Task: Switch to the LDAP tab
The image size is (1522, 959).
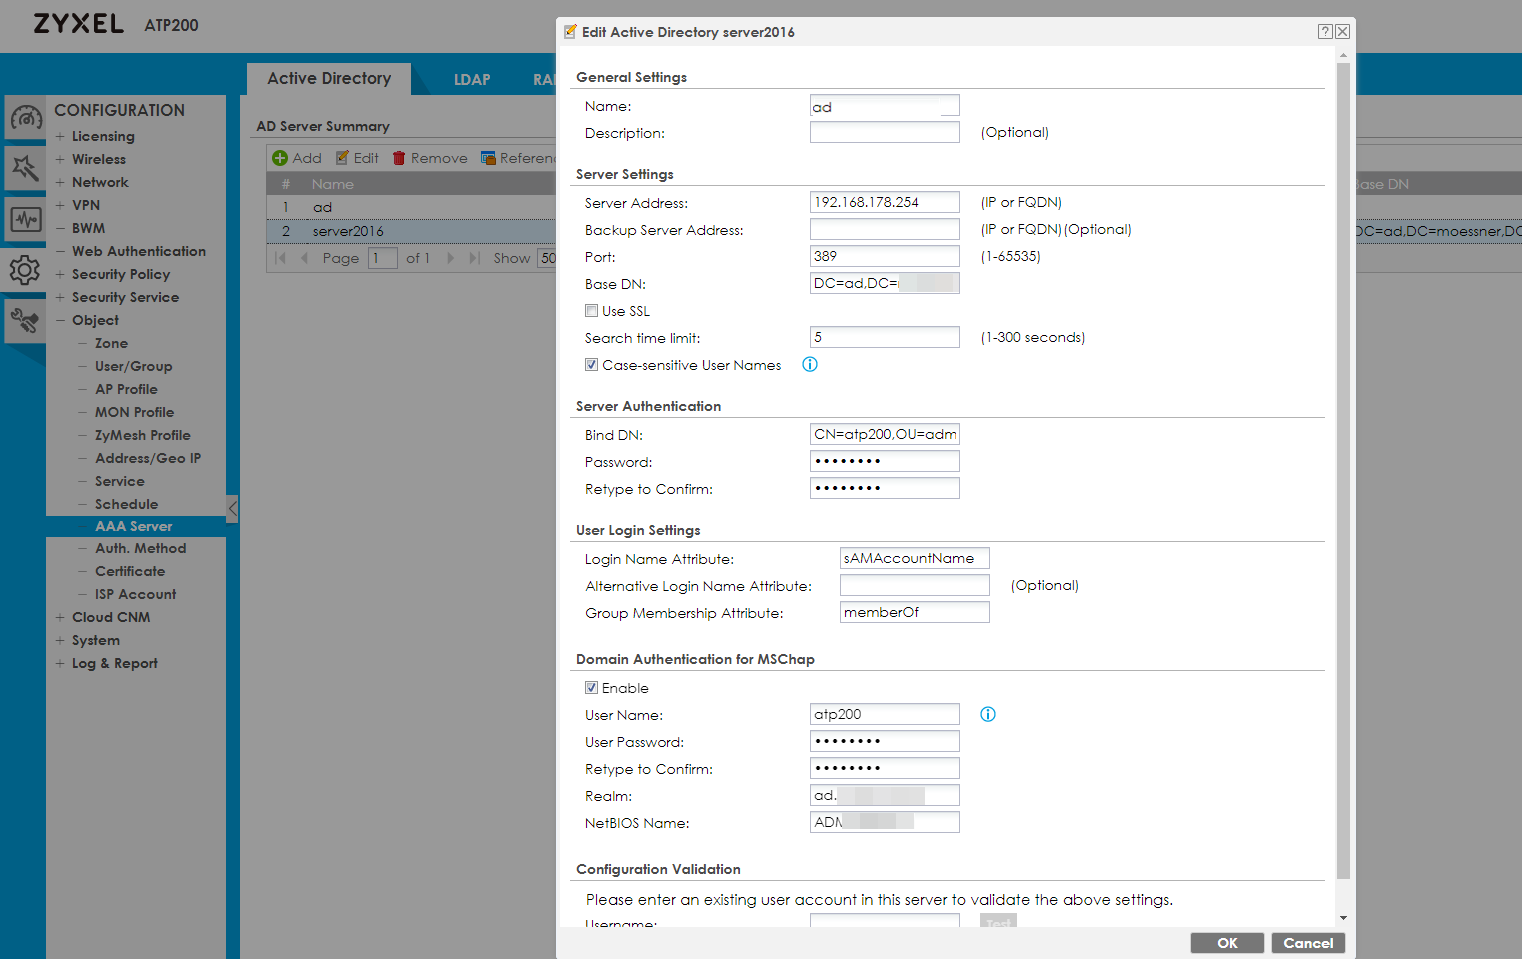Action: (x=472, y=79)
